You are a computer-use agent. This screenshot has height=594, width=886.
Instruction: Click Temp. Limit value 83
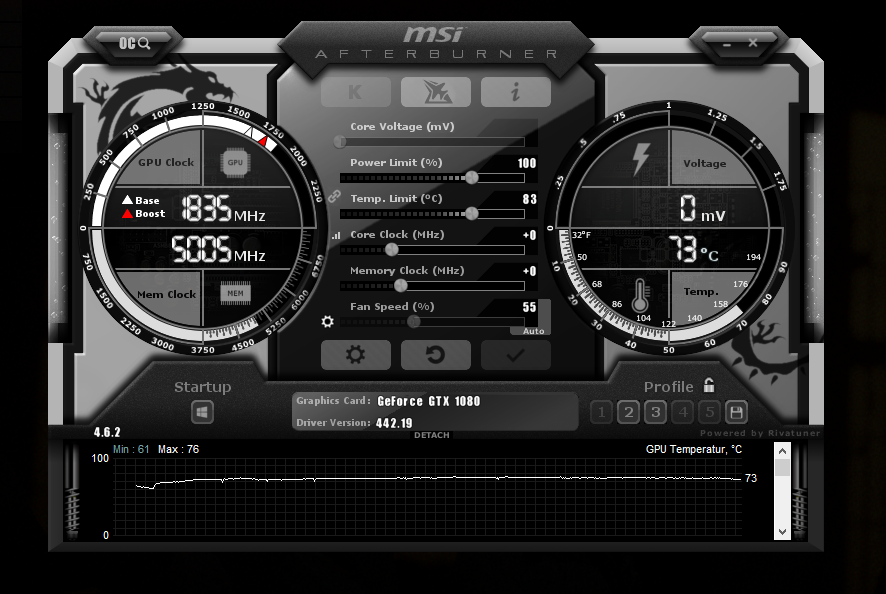(x=529, y=199)
